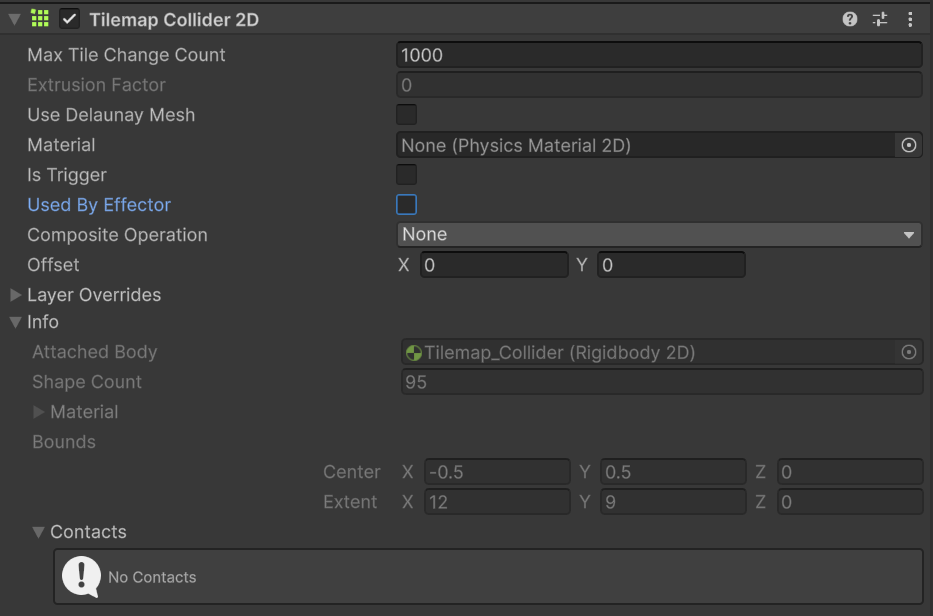Click the Rigidbody 2D icon in Attached Body
The height and width of the screenshot is (616, 933).
pyautogui.click(x=413, y=352)
